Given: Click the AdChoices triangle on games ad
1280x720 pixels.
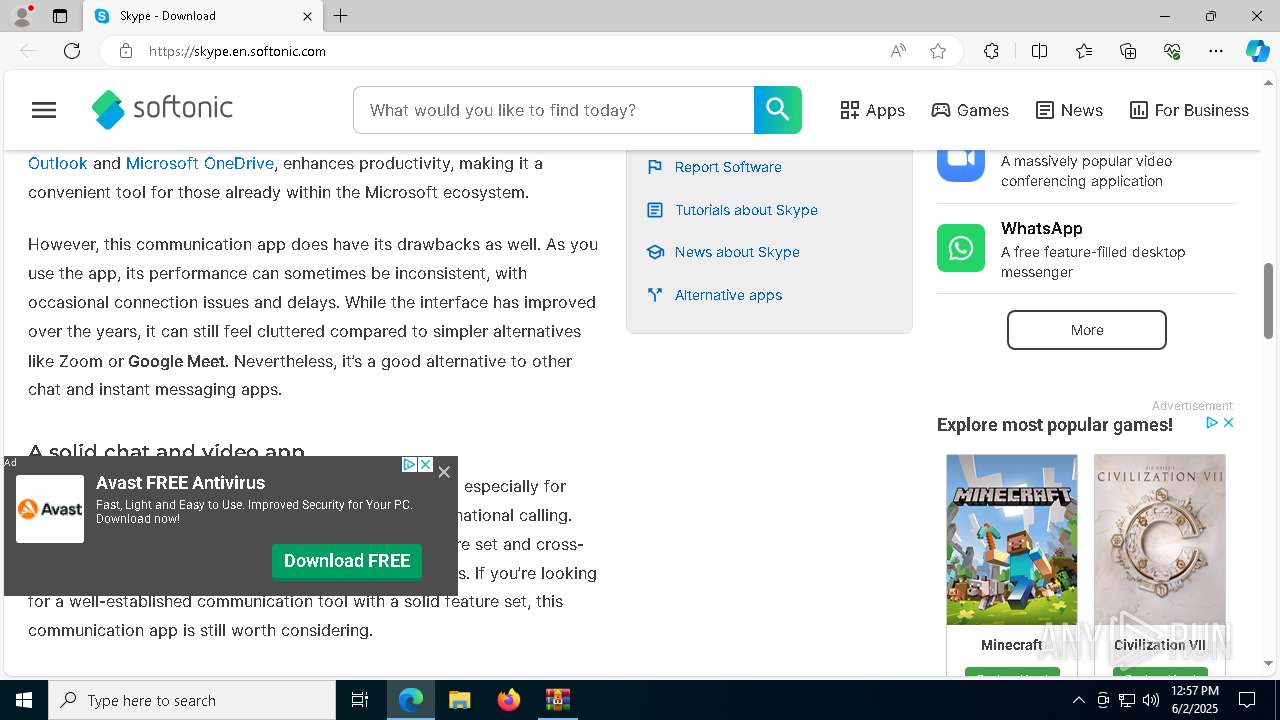Looking at the screenshot, I should (x=1212, y=423).
